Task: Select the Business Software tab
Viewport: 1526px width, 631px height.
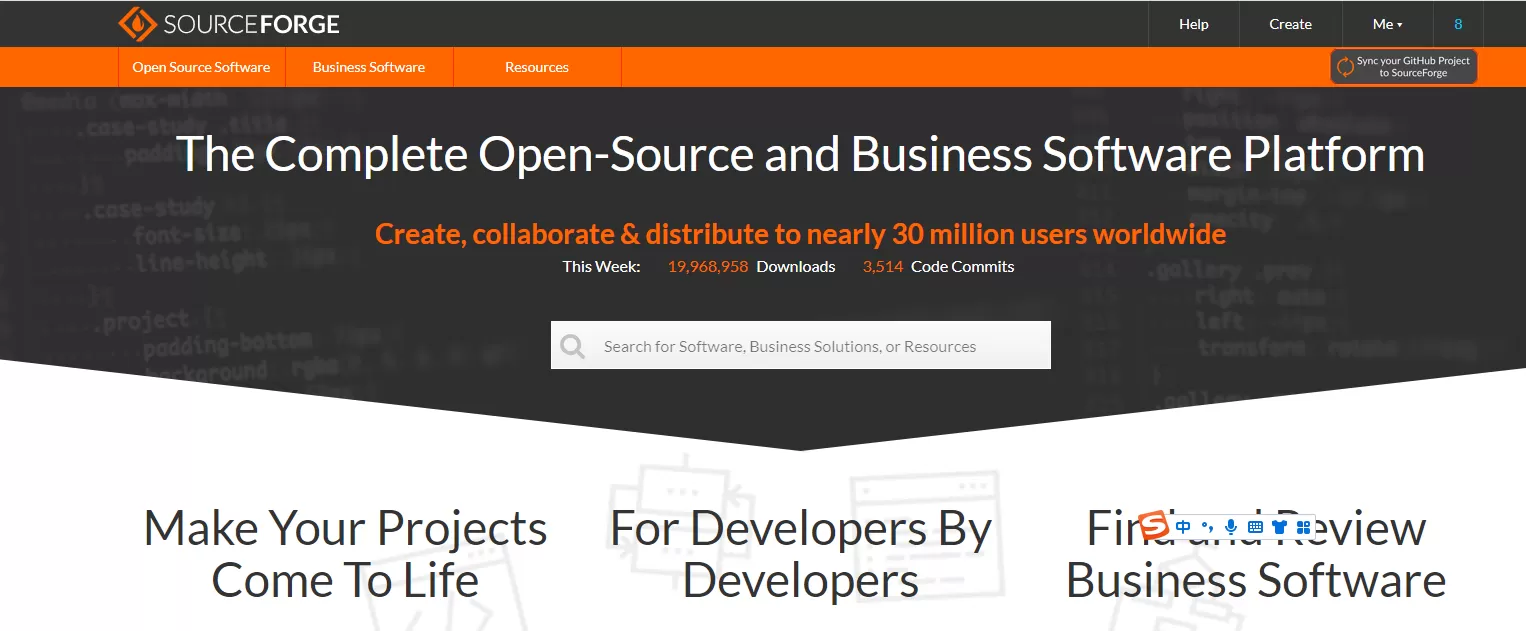Action: [x=369, y=67]
